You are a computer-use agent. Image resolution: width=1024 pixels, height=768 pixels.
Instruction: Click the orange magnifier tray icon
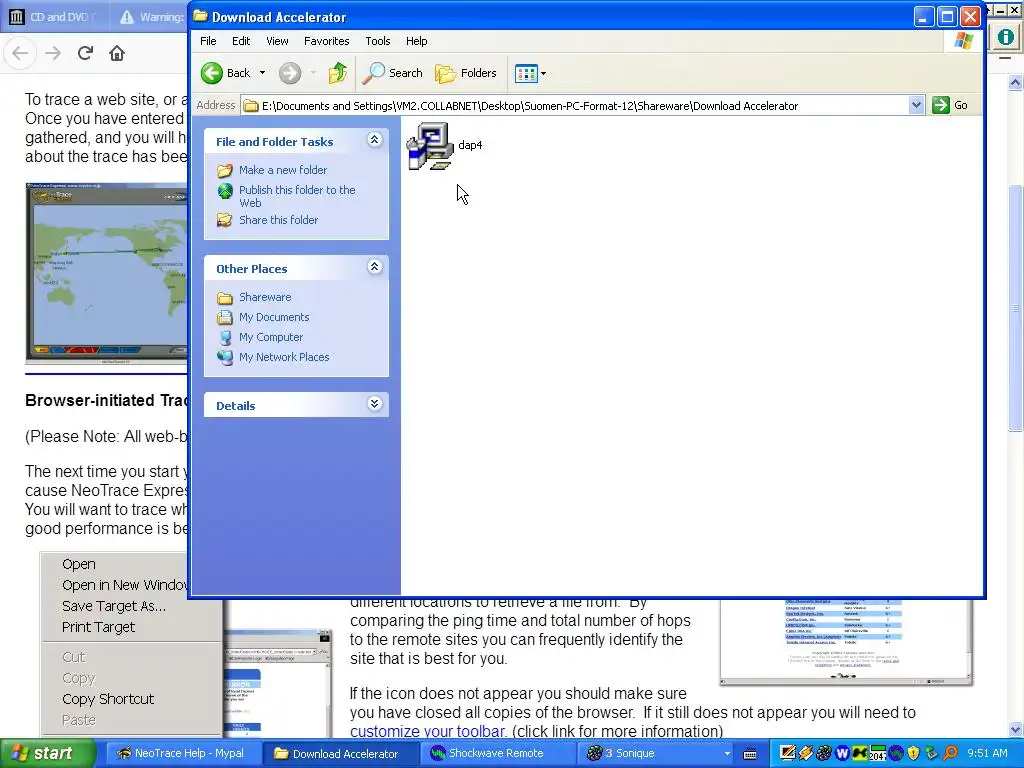pyautogui.click(x=950, y=754)
